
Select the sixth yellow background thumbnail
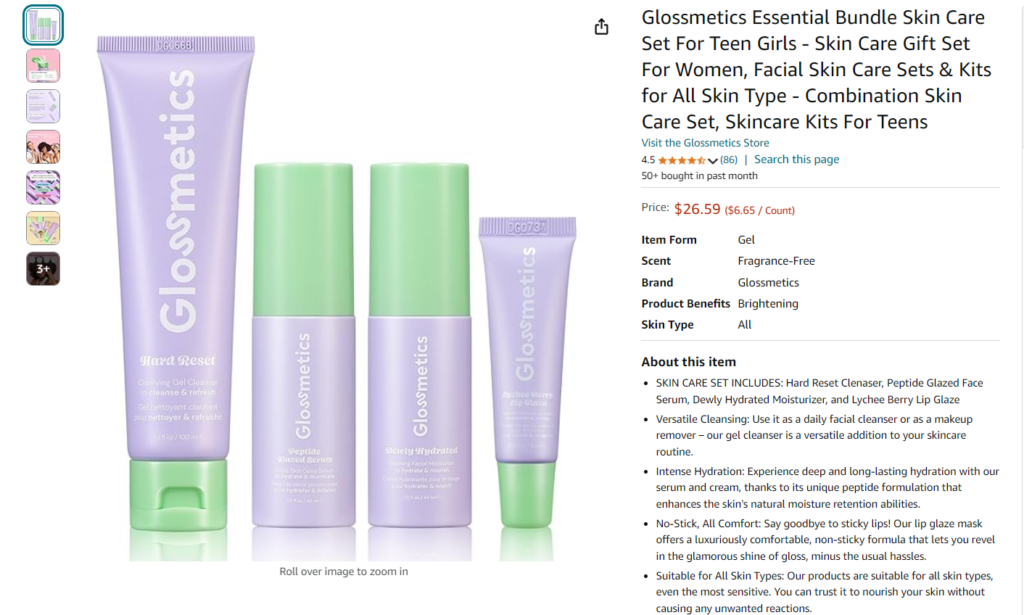43,228
